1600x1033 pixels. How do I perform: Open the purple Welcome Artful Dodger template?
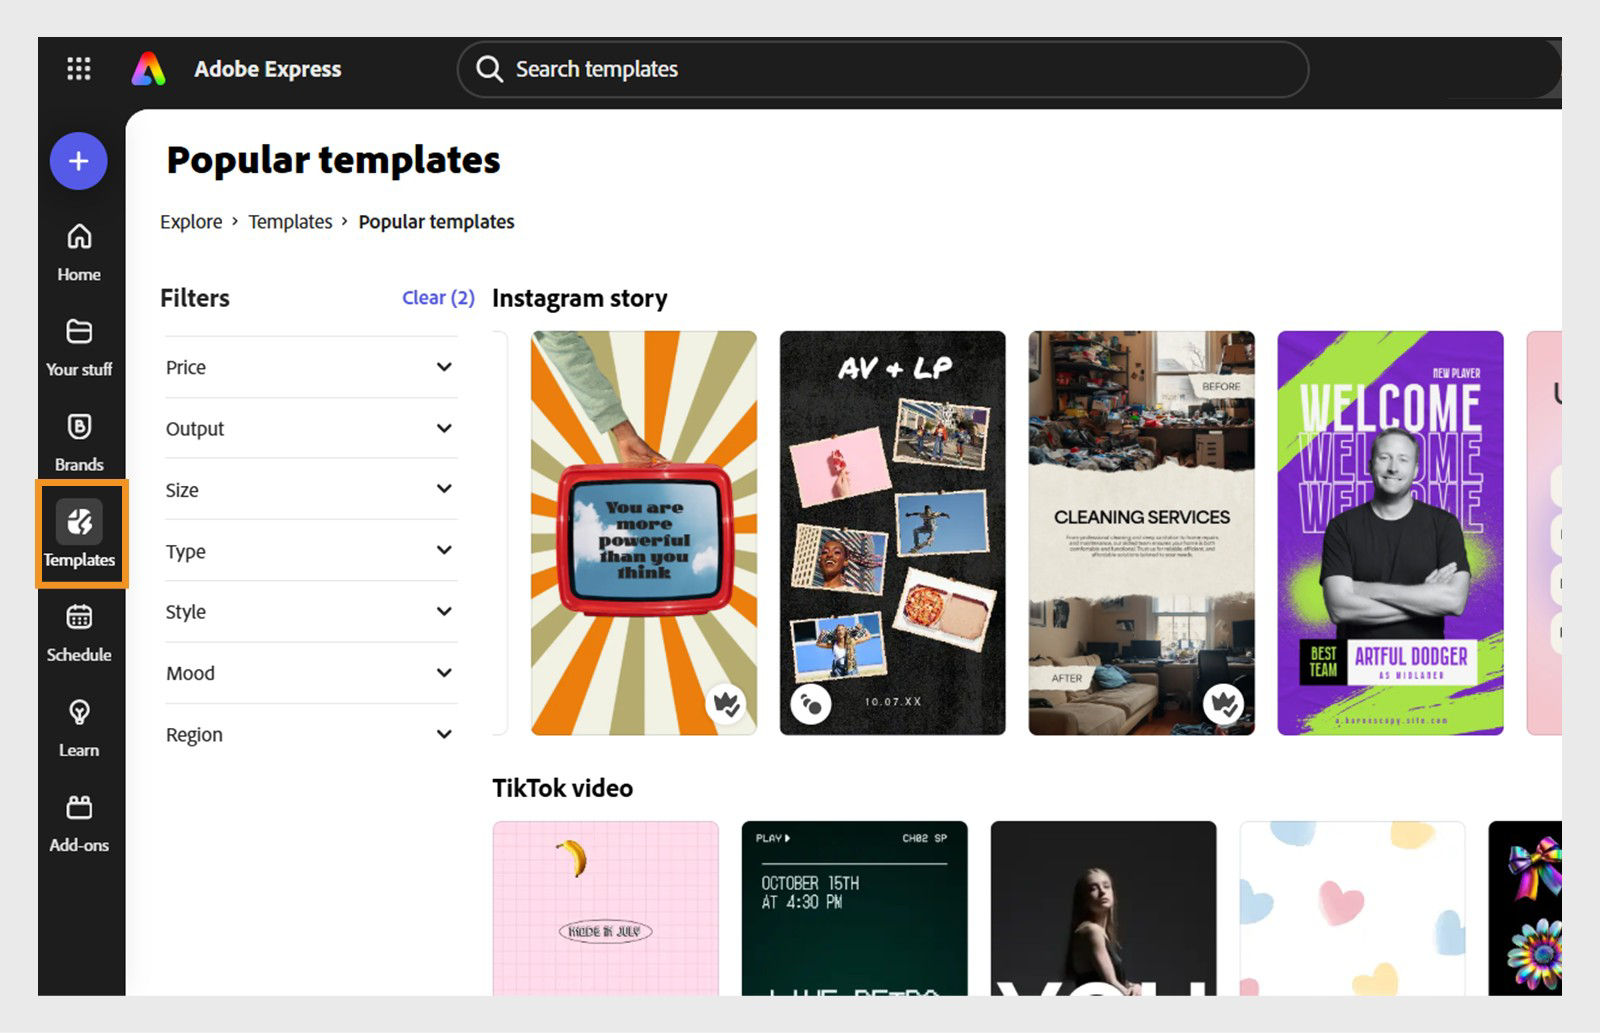pos(1390,533)
